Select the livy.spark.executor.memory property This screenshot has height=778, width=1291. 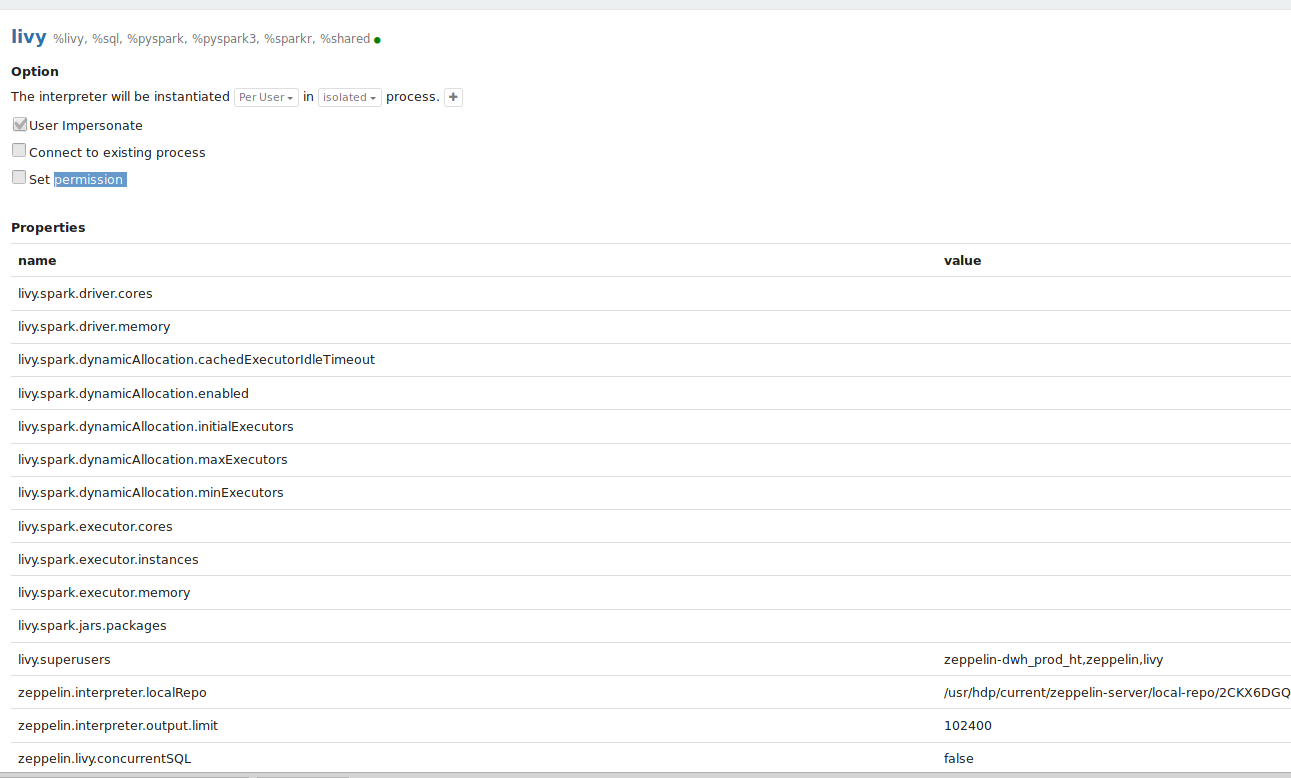pos(104,592)
